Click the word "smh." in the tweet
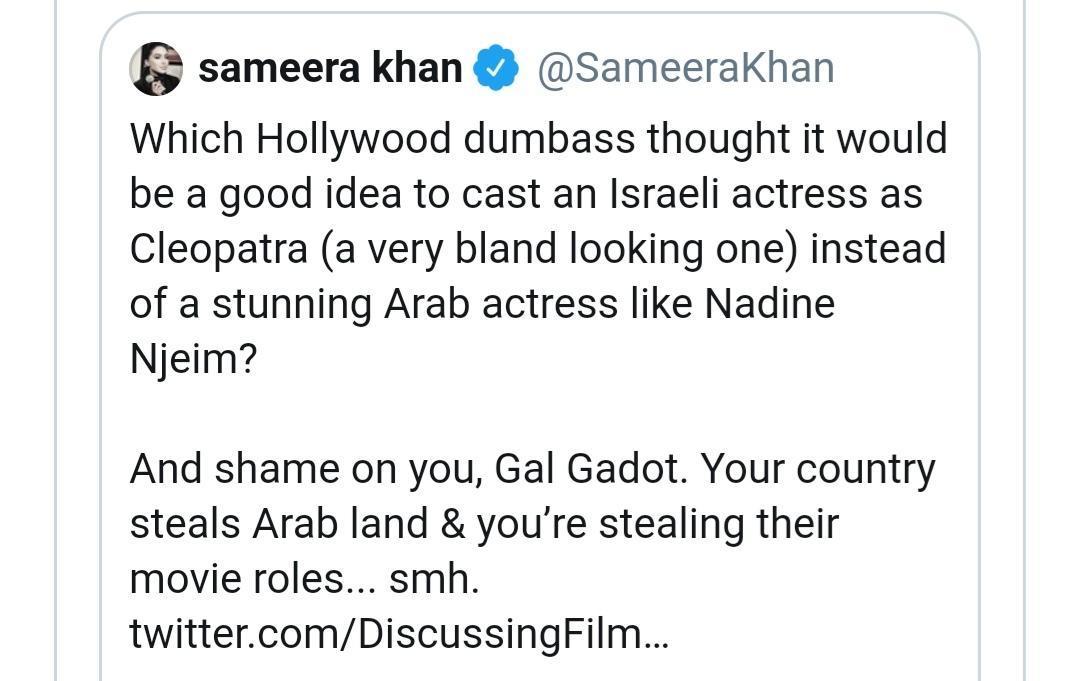Image resolution: width=1080 pixels, height=681 pixels. pos(434,579)
